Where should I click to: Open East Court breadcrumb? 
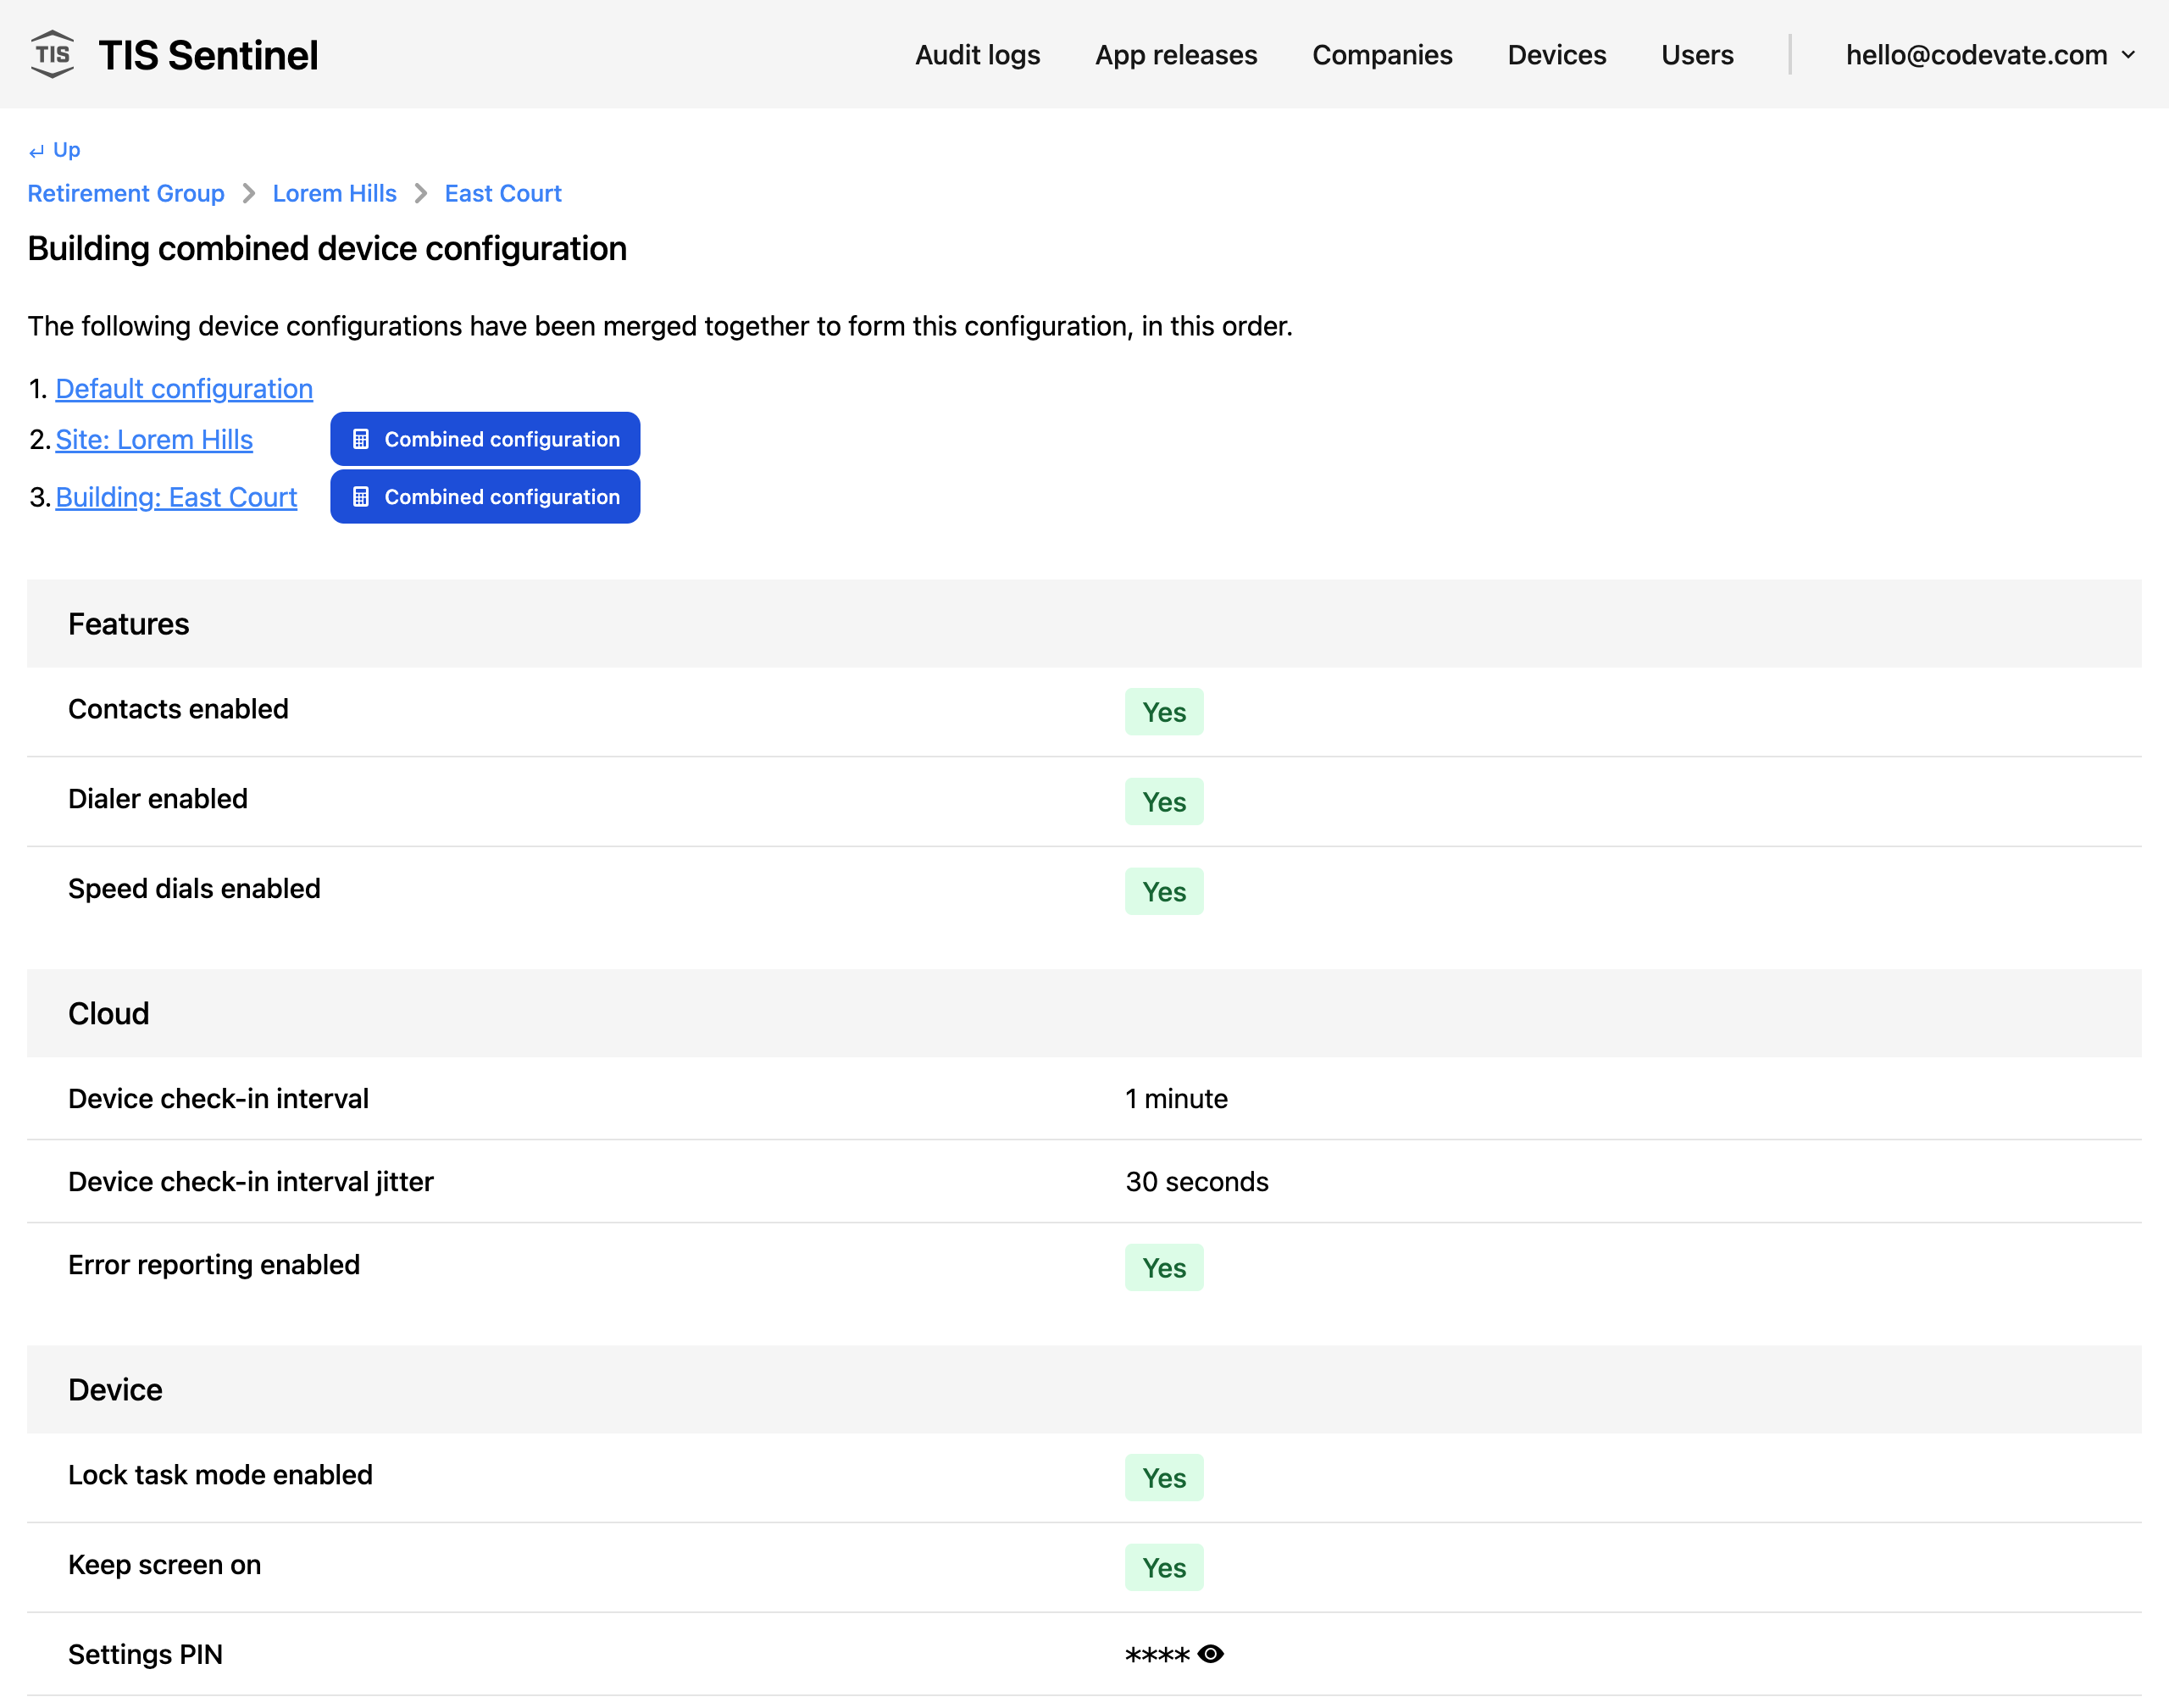click(x=503, y=193)
